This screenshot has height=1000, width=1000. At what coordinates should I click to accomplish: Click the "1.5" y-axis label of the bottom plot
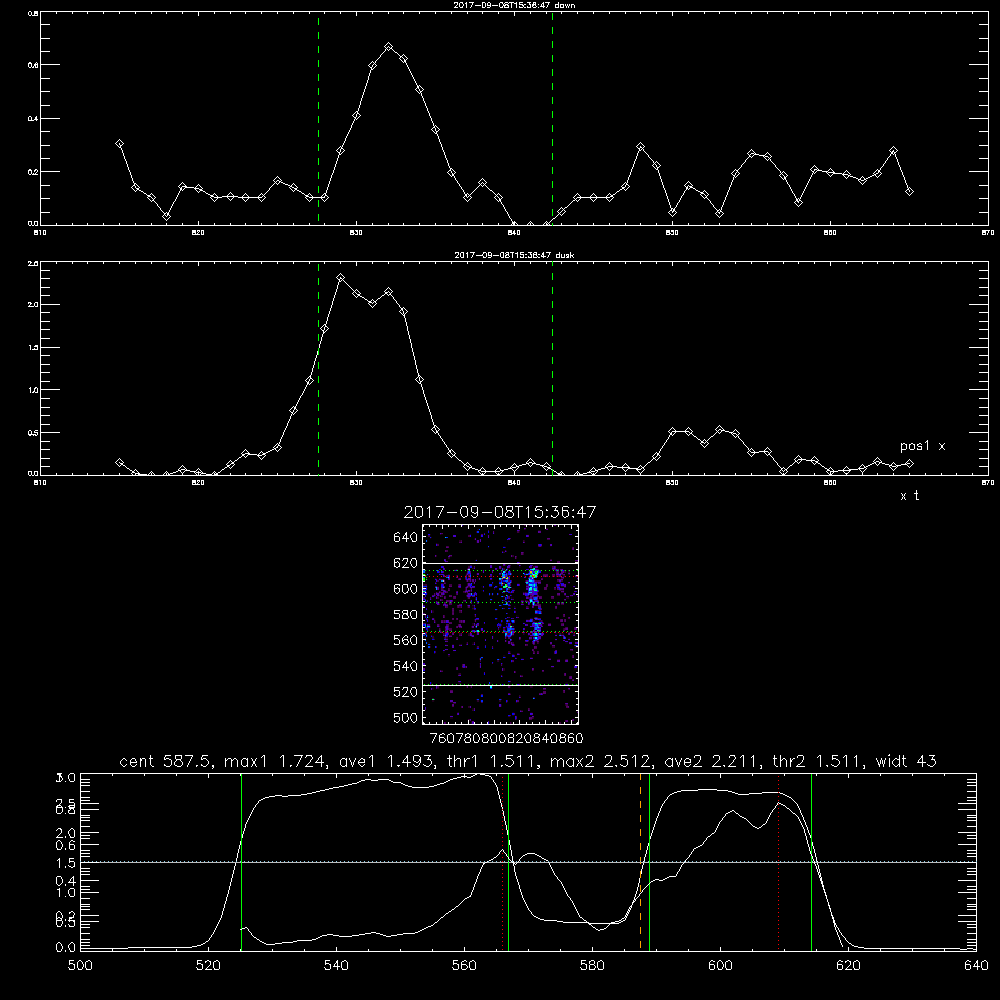pos(66,862)
